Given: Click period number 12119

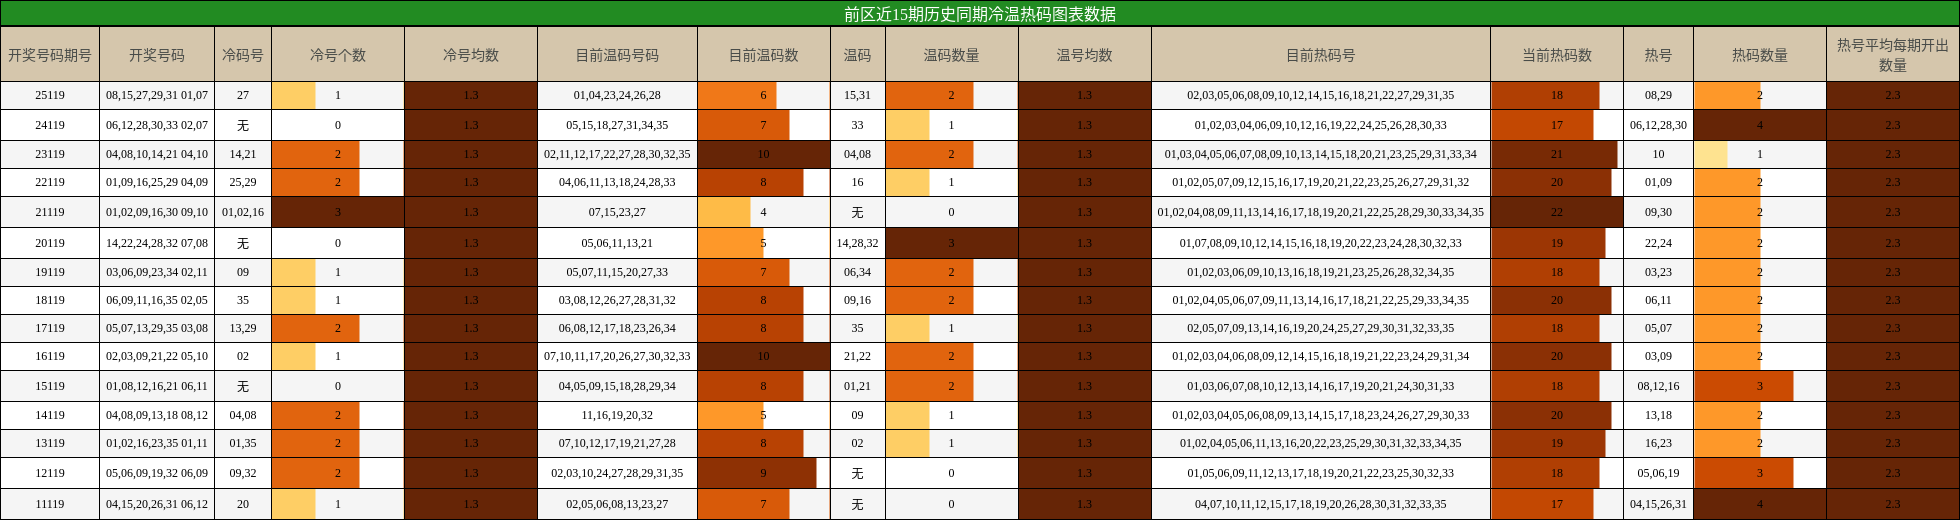Looking at the screenshot, I should [50, 473].
